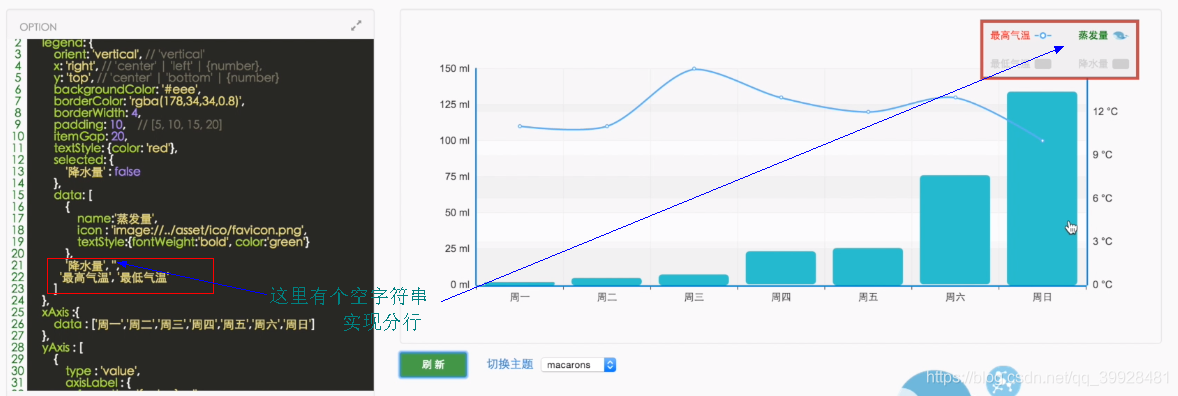The image size is (1178, 396).
Task: Click the 切换主题 label
Action: pos(510,364)
